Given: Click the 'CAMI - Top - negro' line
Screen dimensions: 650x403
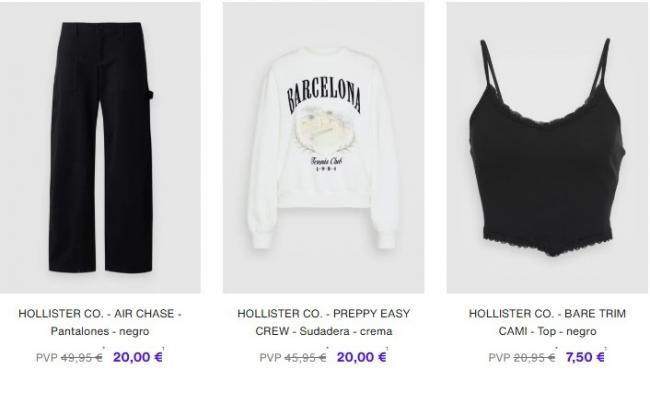Looking at the screenshot, I should click(547, 331).
